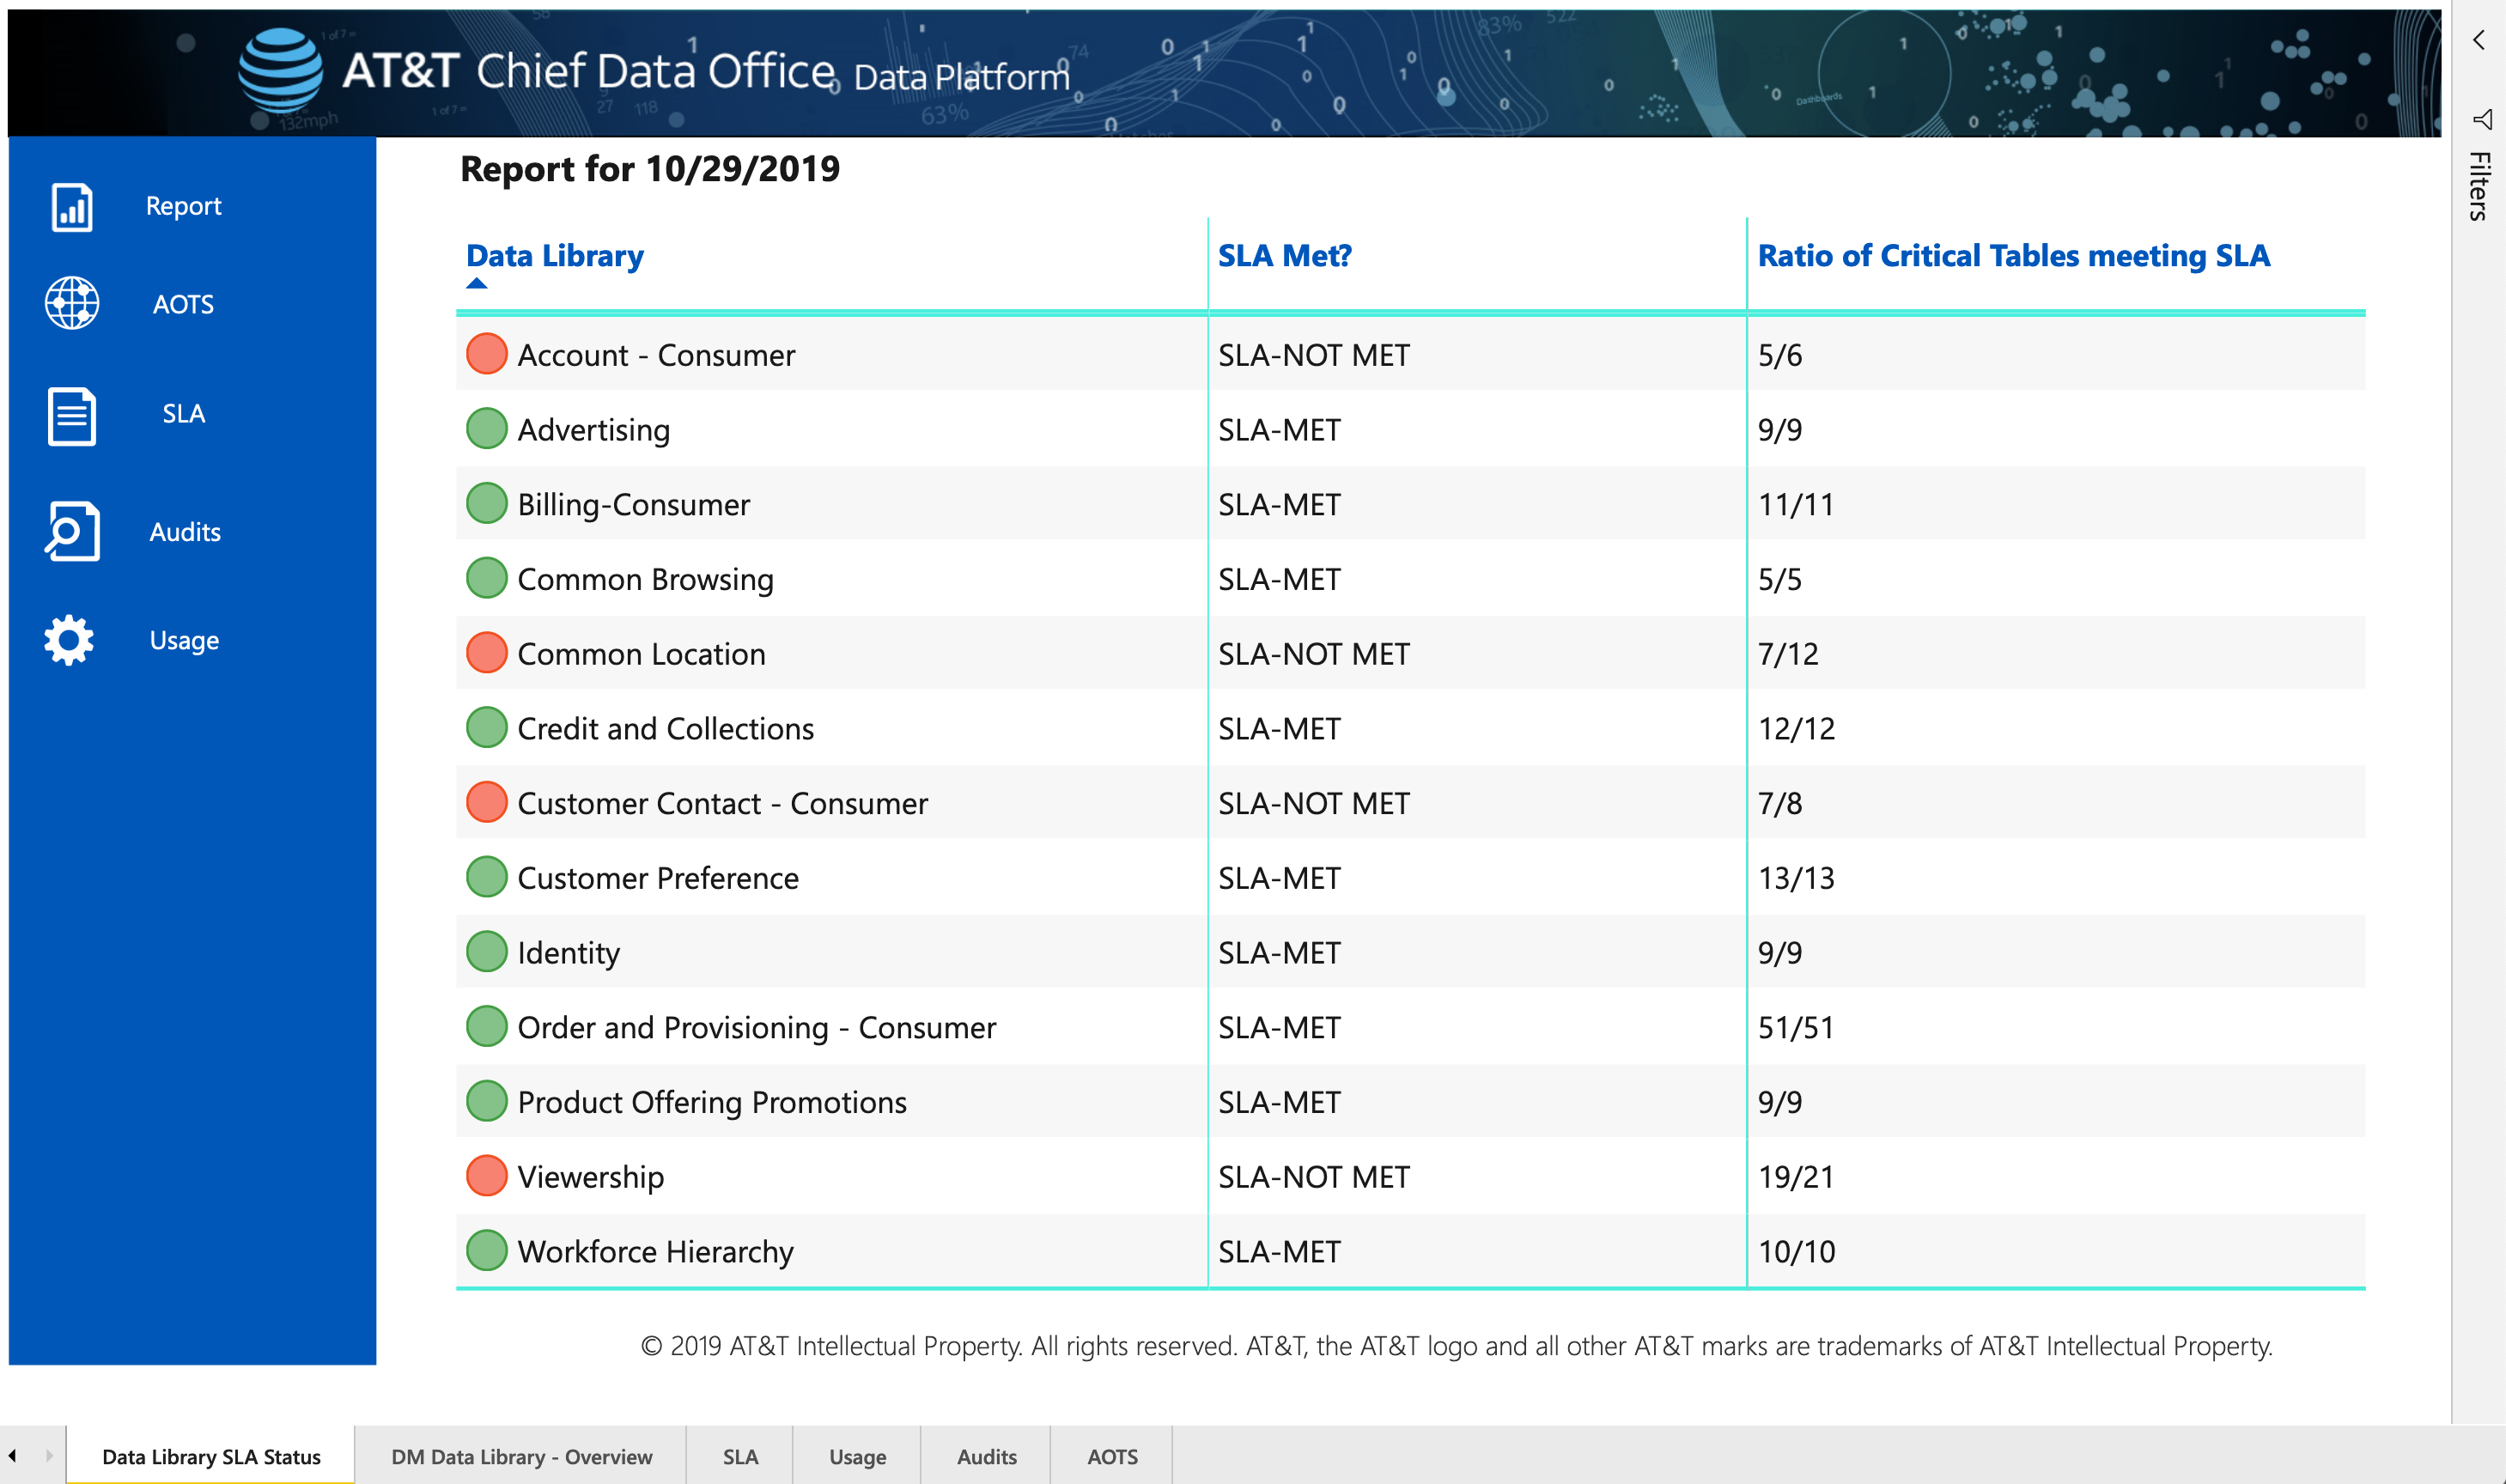Switch to DM Data Library - Overview tab

(x=521, y=1456)
